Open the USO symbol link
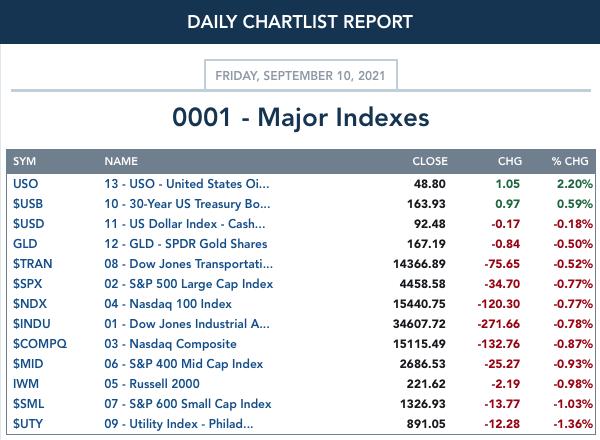The image size is (600, 440). 25,184
